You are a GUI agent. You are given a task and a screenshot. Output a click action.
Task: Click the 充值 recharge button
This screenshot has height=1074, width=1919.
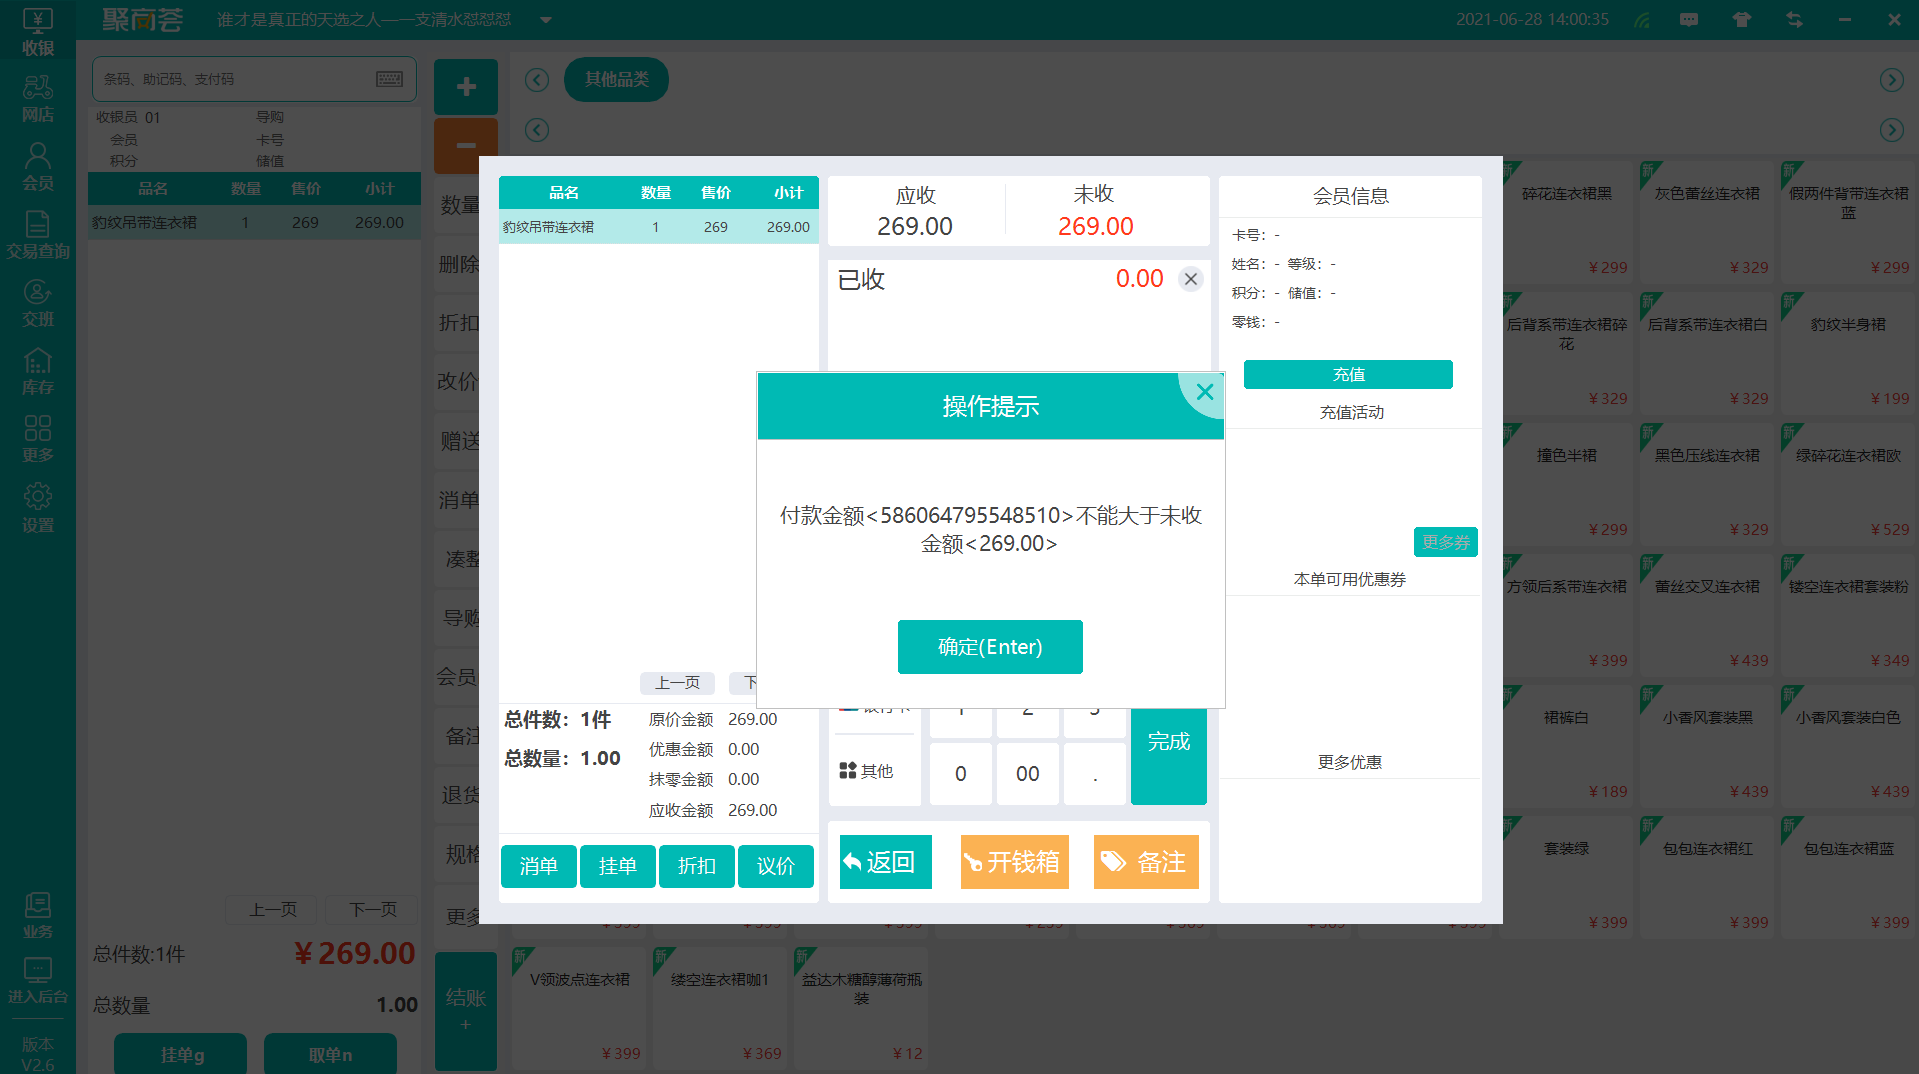coord(1348,374)
